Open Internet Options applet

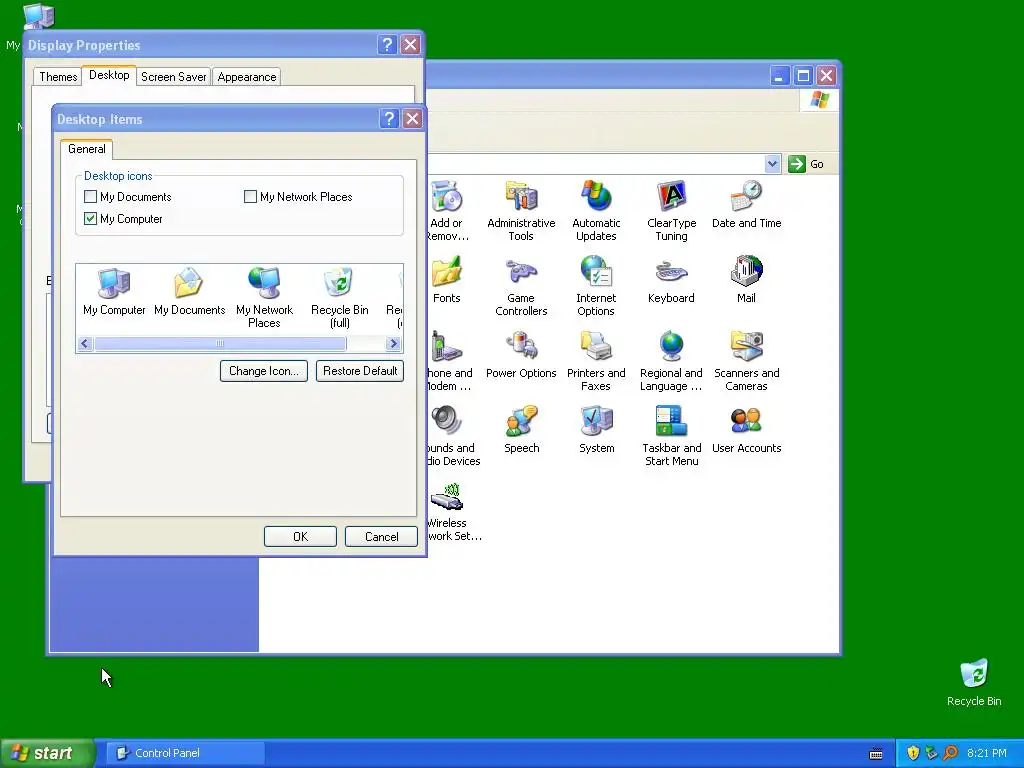596,285
